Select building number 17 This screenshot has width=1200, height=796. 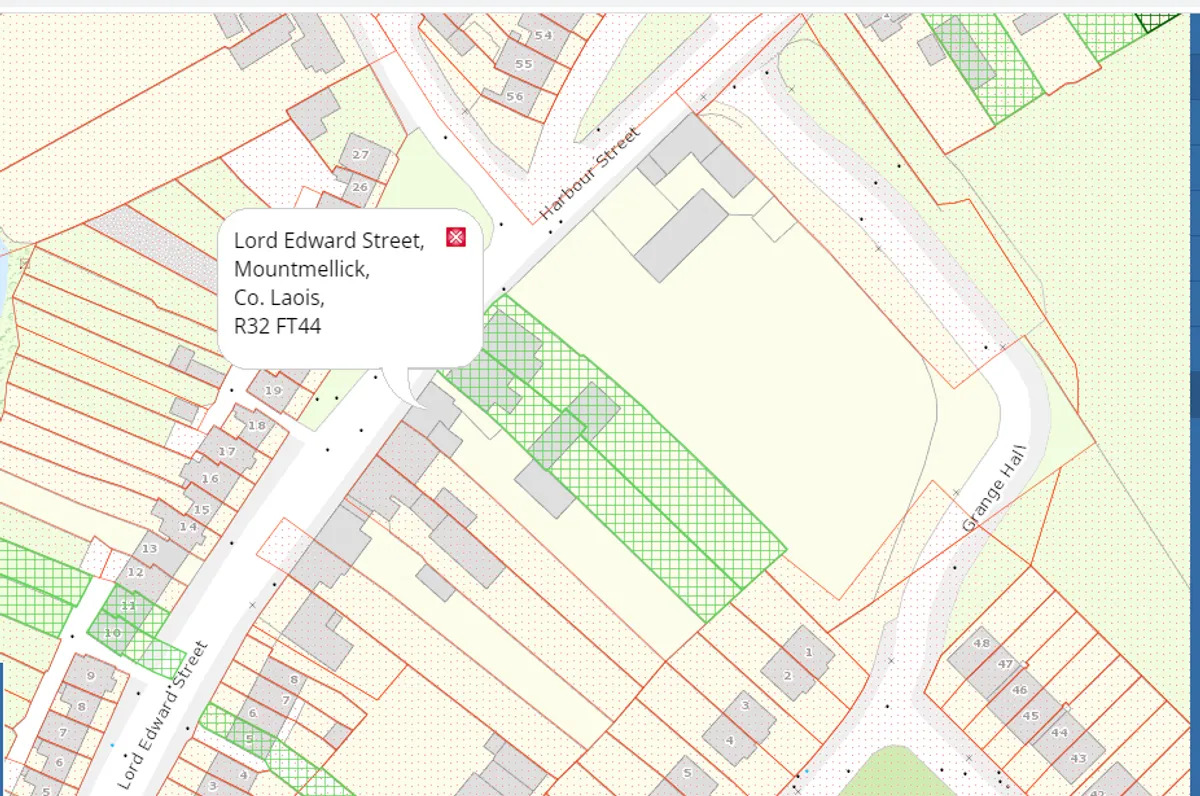(227, 452)
